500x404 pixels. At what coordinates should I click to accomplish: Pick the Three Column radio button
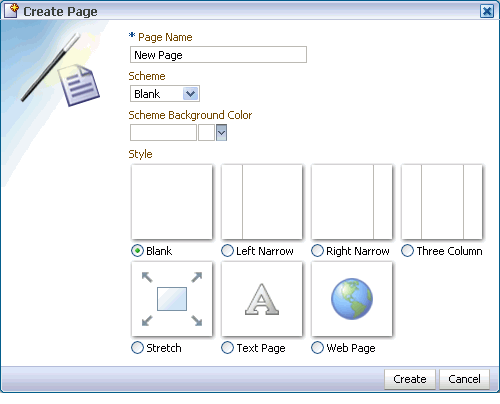pos(407,251)
